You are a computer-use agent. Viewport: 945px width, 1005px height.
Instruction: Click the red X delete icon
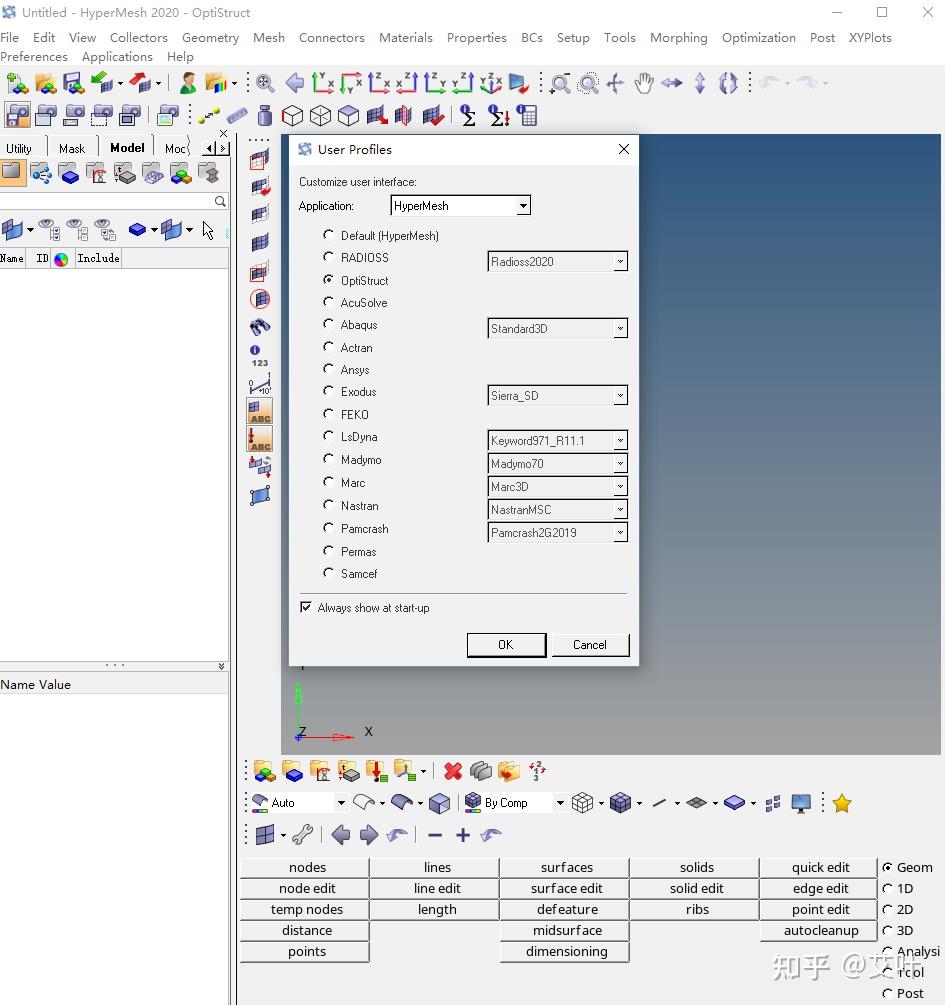coord(453,771)
